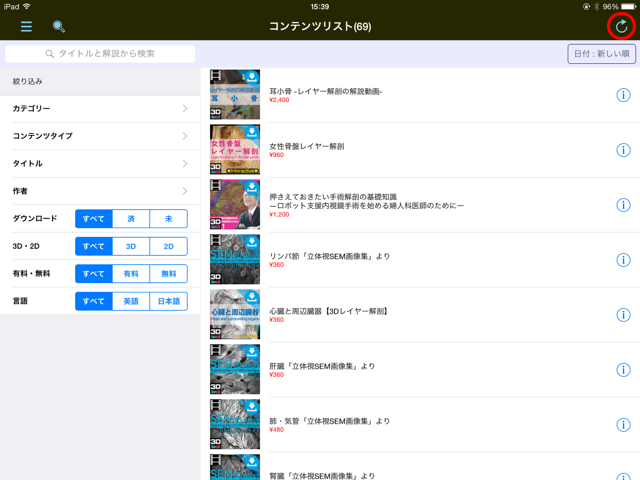Screen dimensions: 640x480
Task: Select 日本語 language filter
Action: point(168,301)
